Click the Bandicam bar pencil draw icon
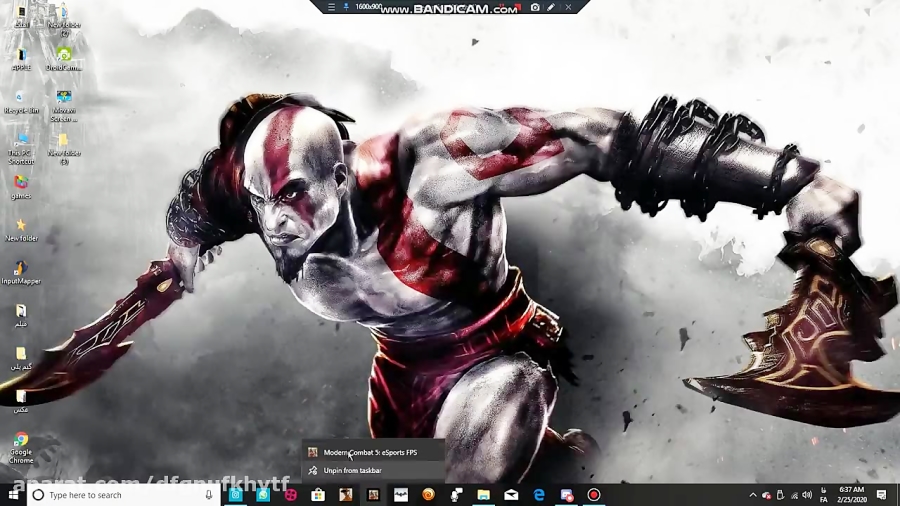This screenshot has height=506, width=900. 551,7
